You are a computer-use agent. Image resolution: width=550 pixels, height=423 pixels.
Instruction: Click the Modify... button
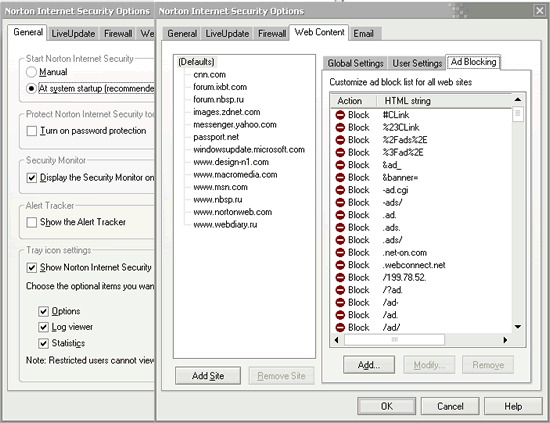tap(429, 365)
